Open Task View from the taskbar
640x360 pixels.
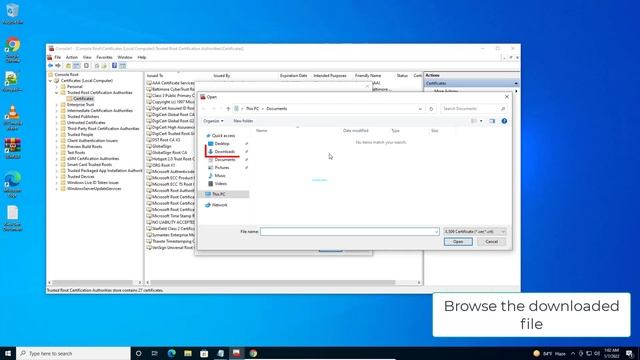155,353
